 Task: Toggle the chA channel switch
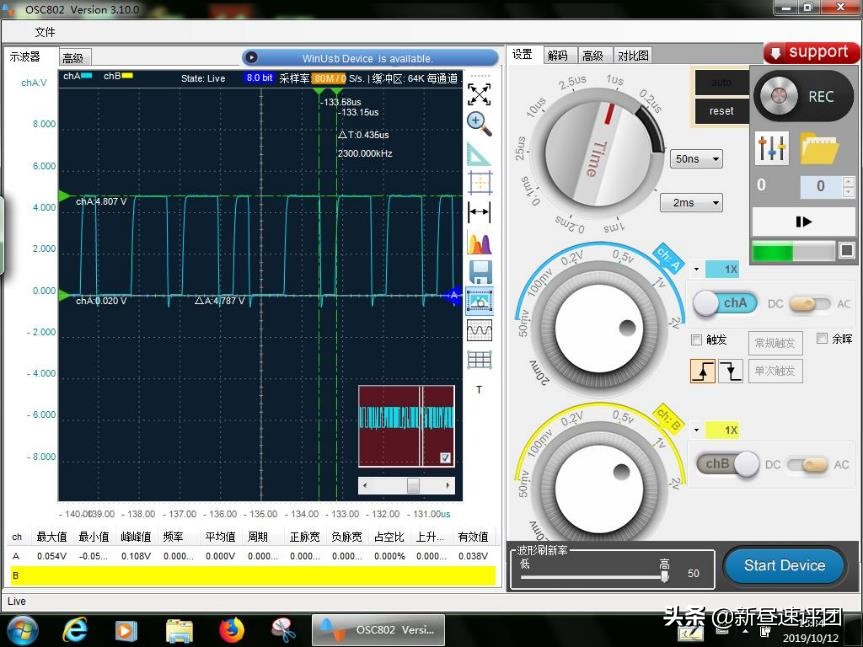coord(723,303)
